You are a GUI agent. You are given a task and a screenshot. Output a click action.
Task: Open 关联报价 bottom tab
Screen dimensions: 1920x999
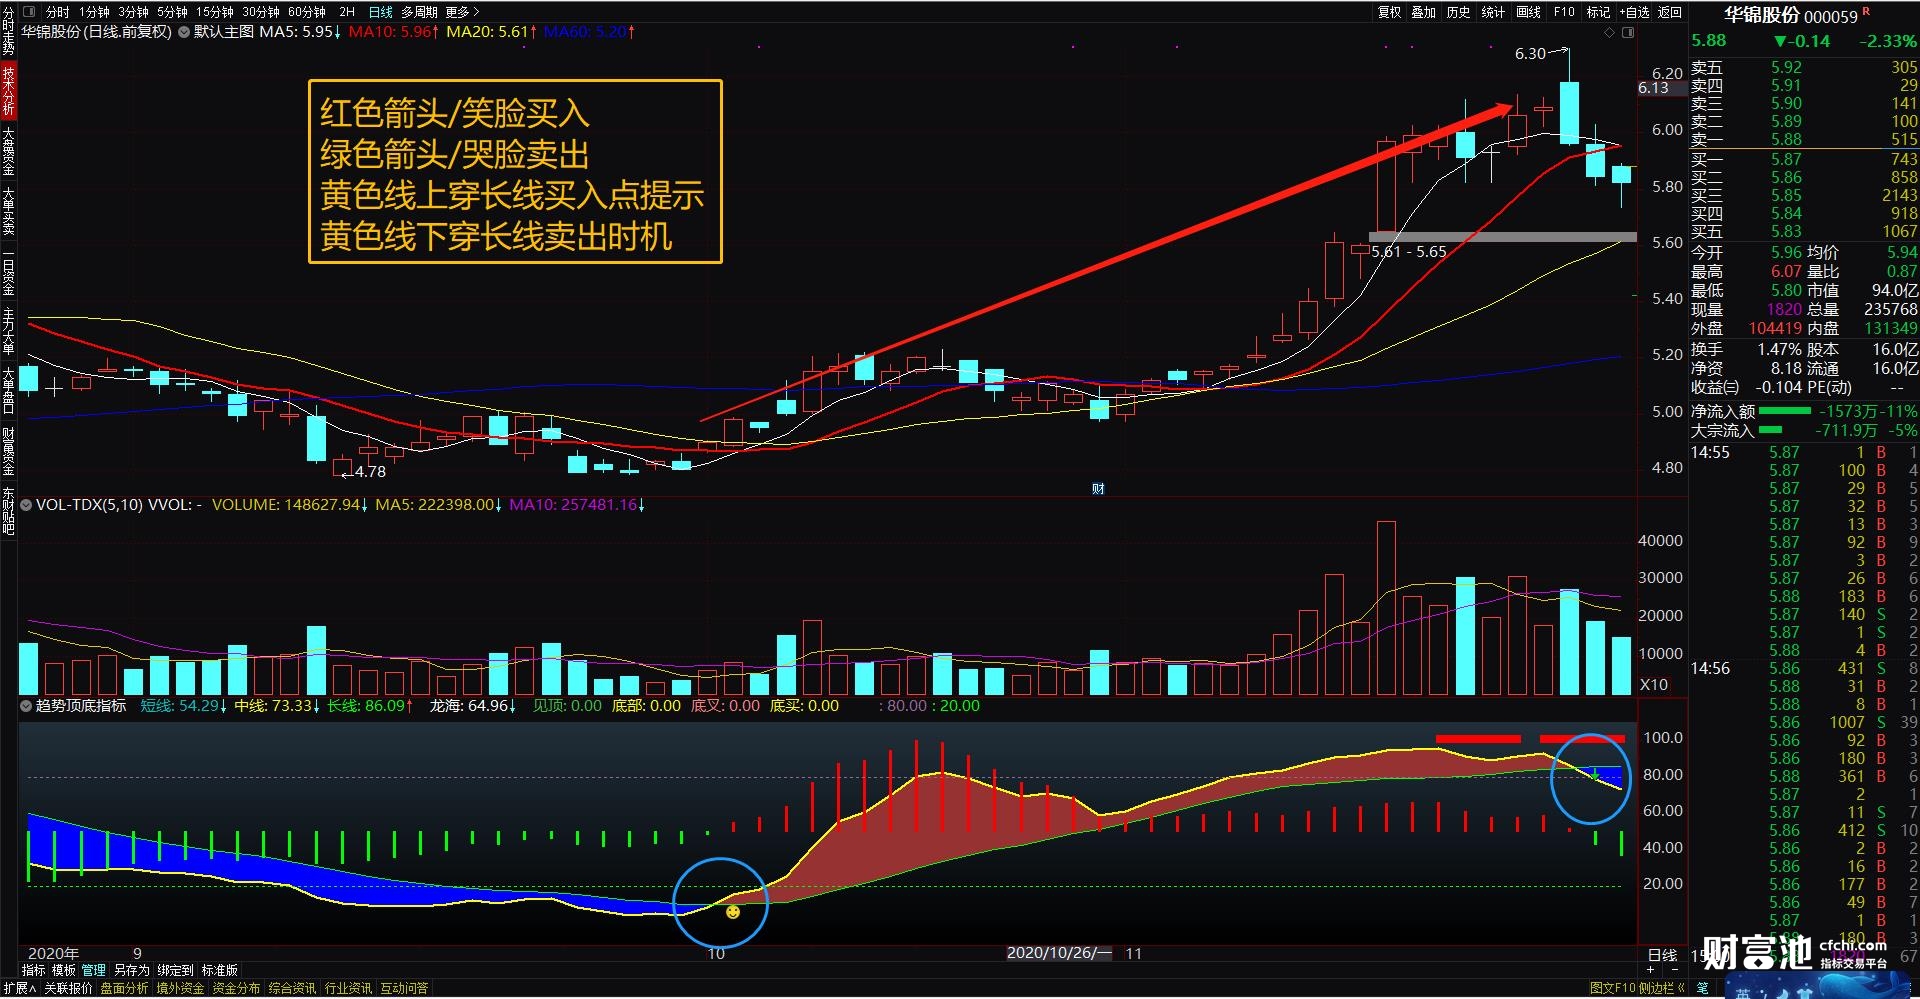coord(68,988)
